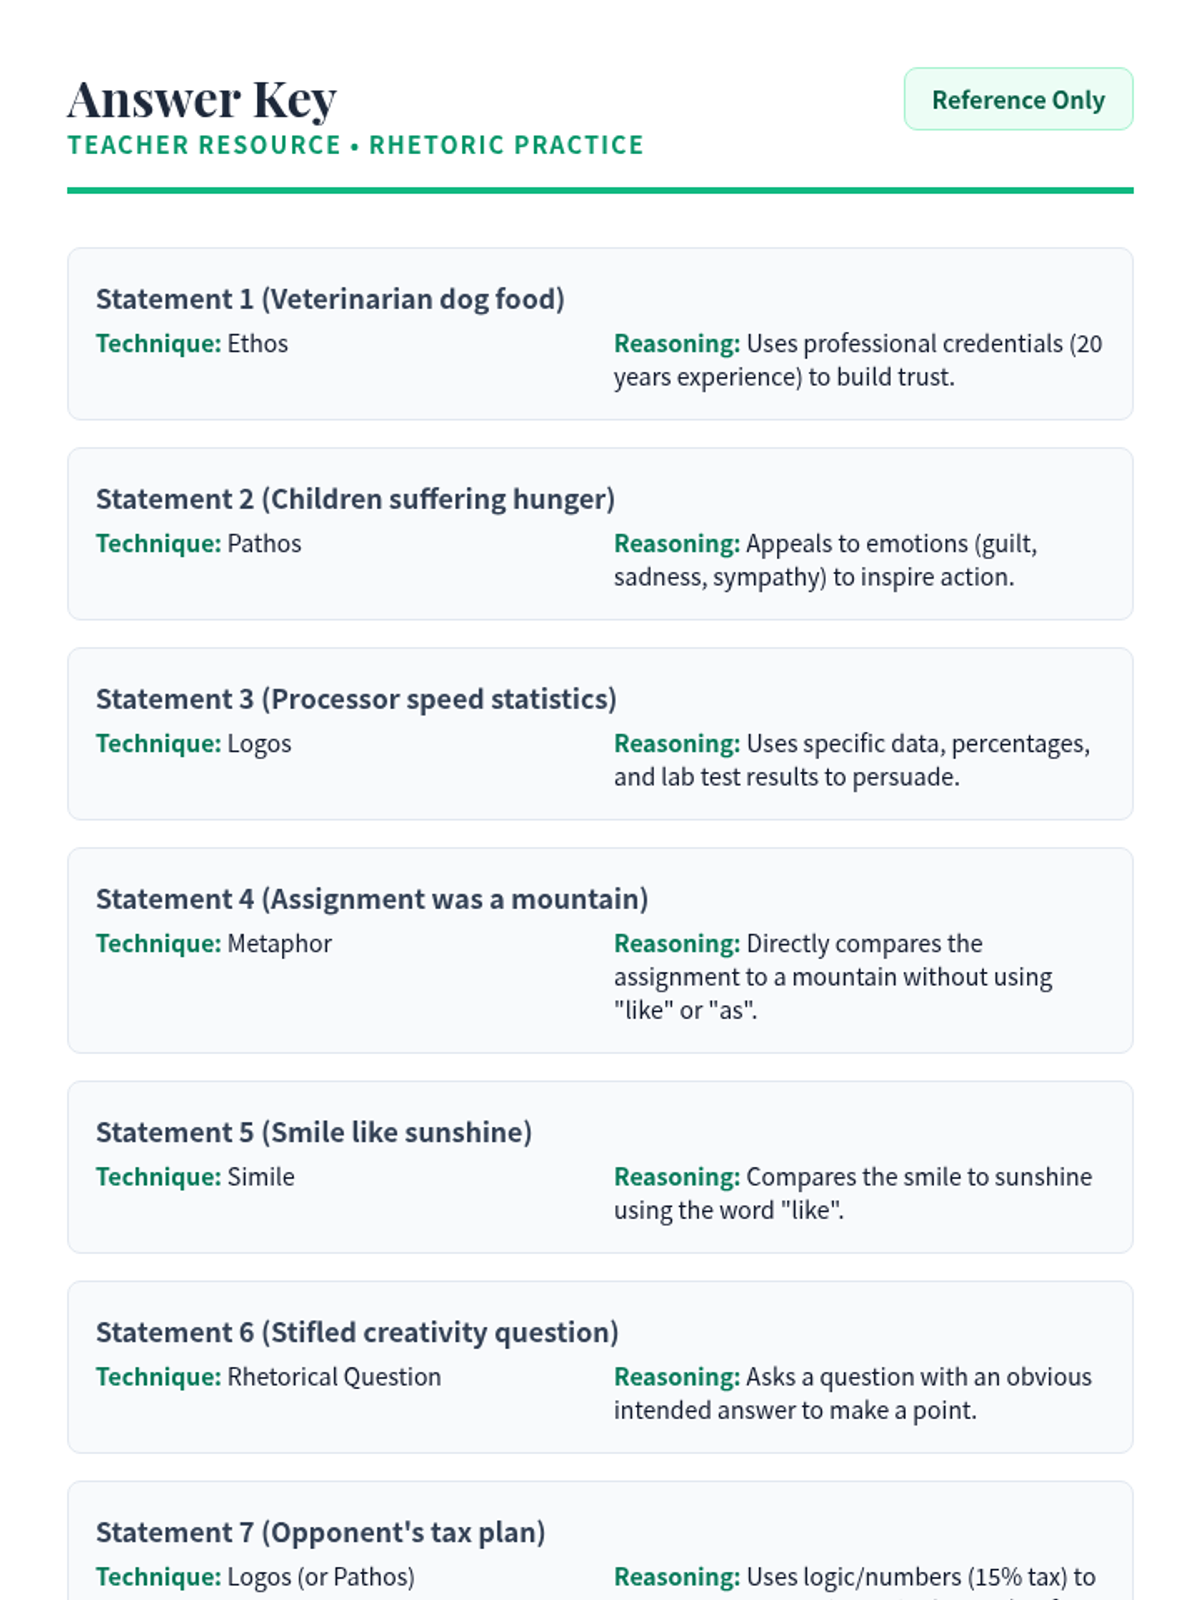Screen dimensions: 1200x1600
Task: Click the Logos (or Pathos) technique answer
Action: 320,1577
